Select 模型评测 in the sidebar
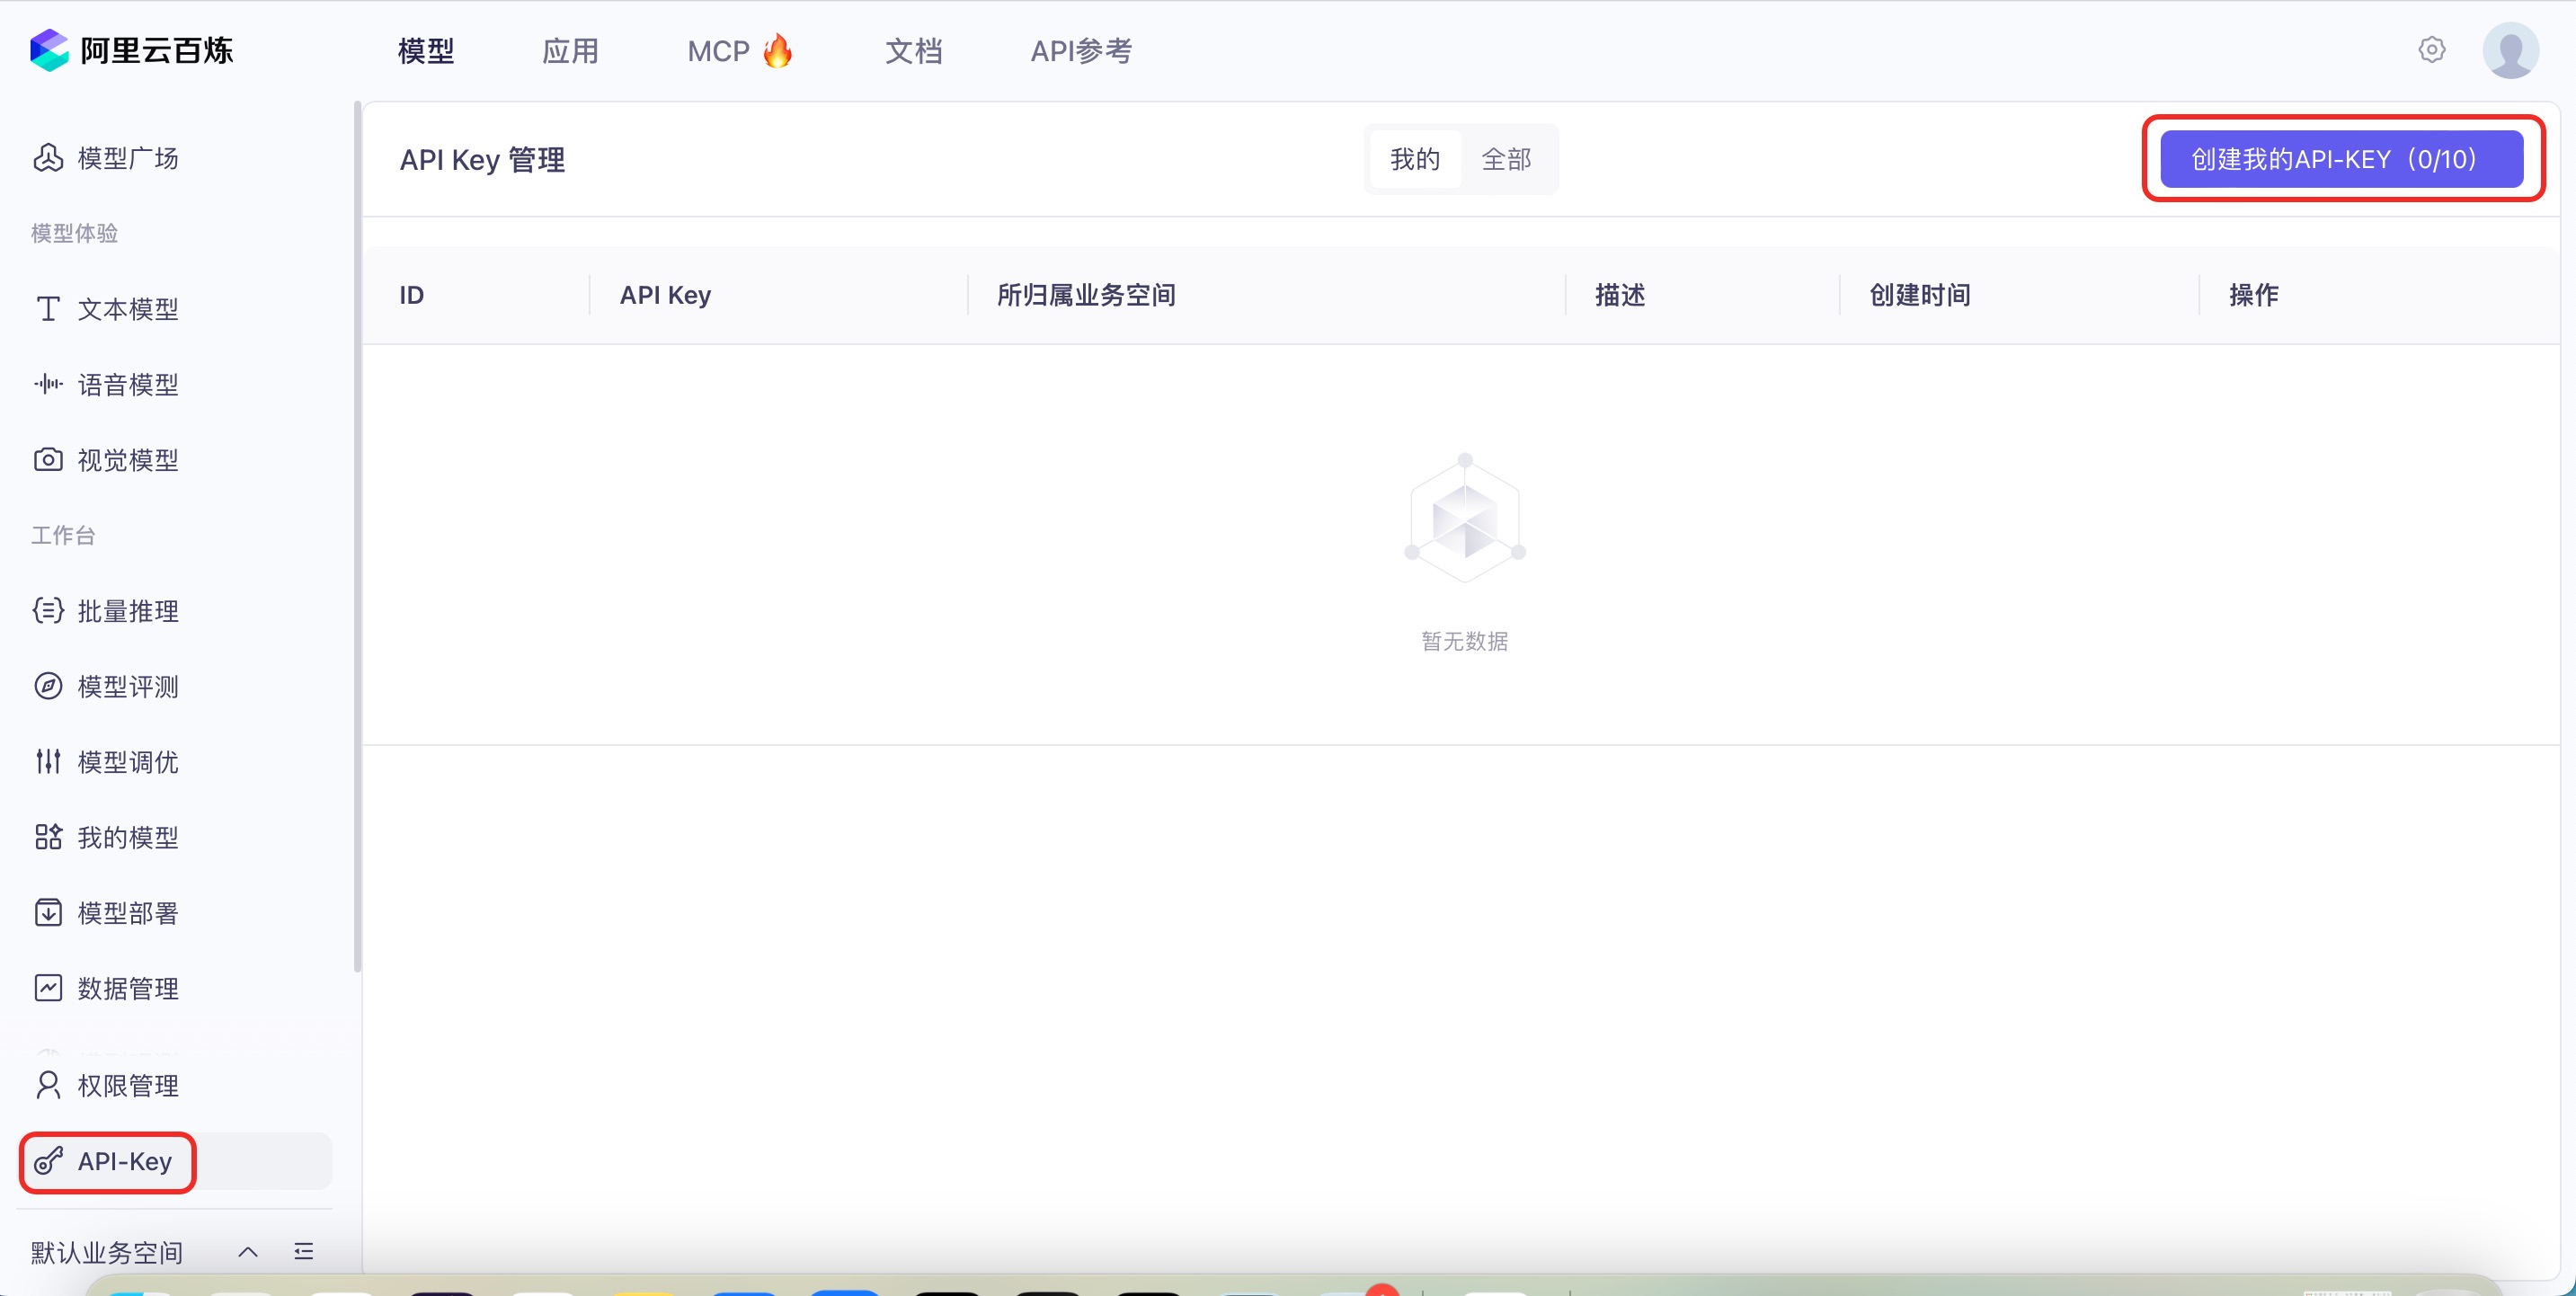This screenshot has width=2576, height=1296. 128,686
